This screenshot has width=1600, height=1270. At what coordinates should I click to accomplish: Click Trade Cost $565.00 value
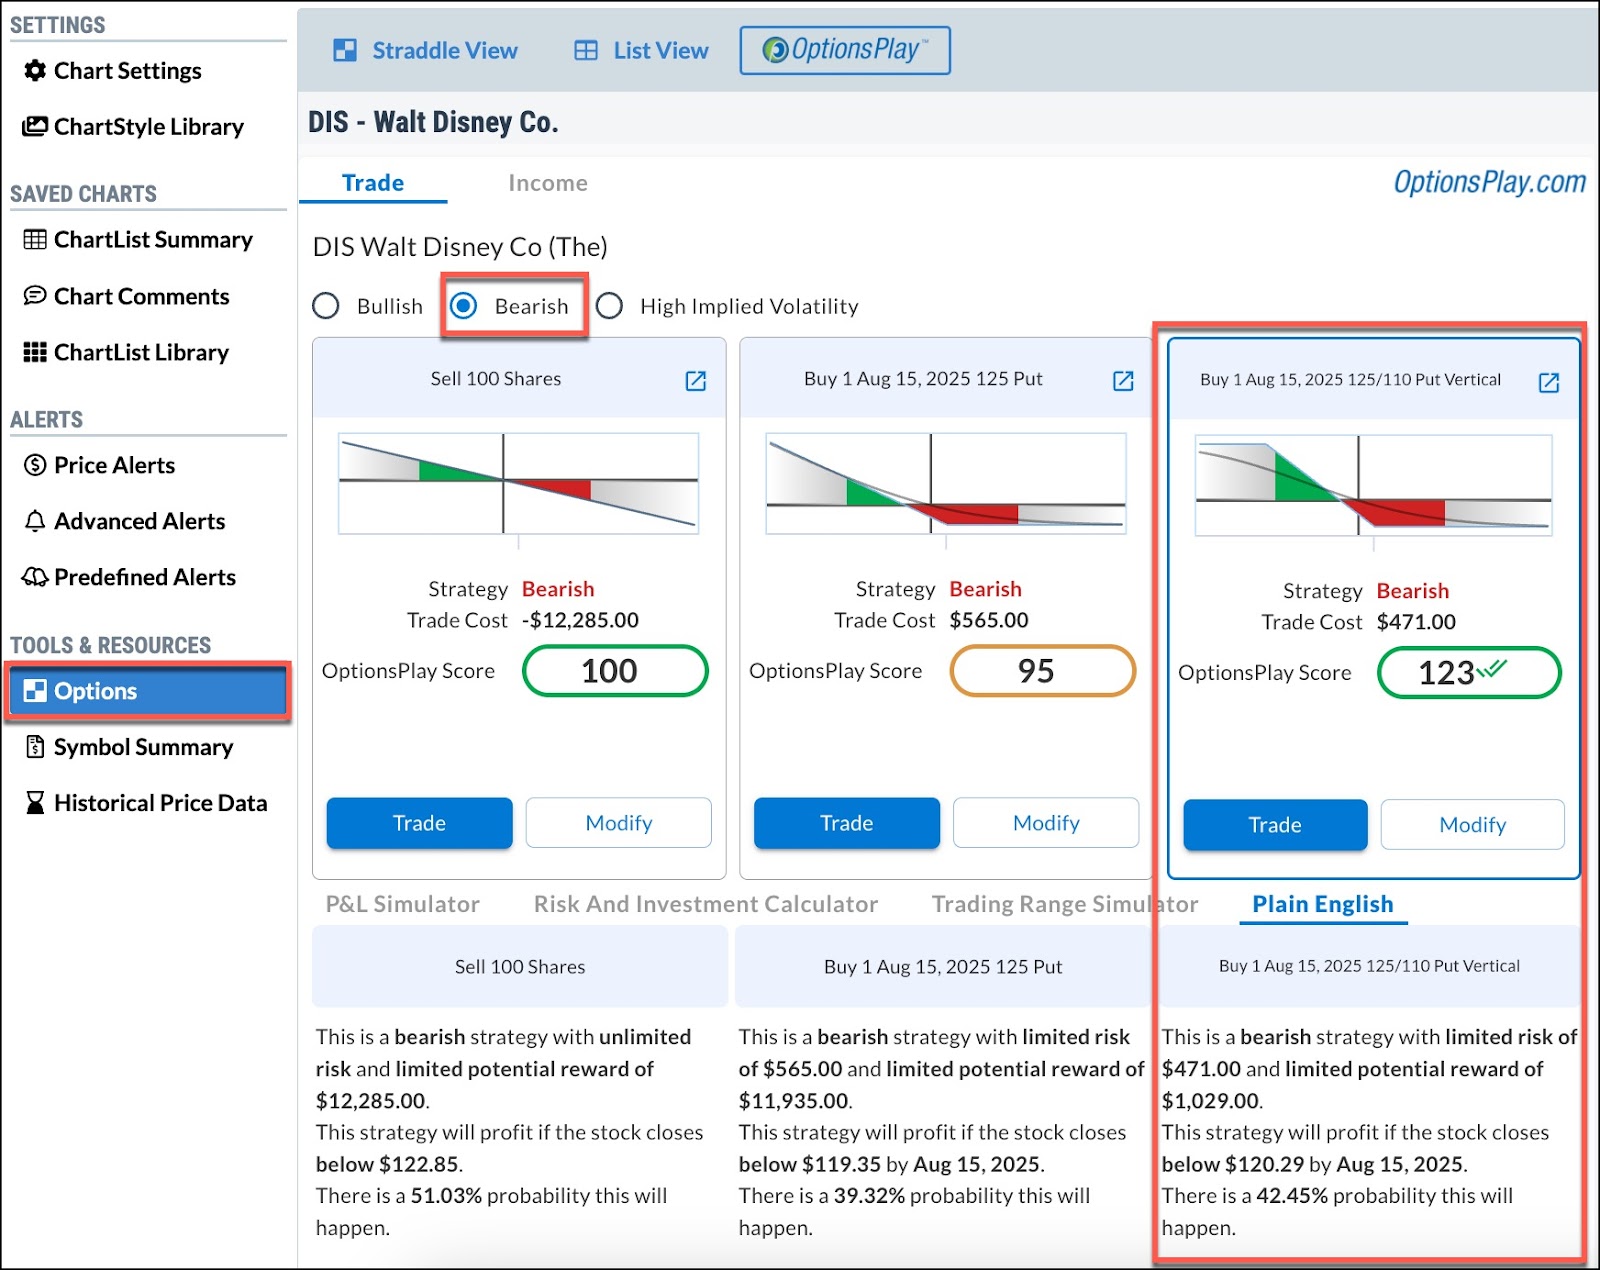[989, 620]
